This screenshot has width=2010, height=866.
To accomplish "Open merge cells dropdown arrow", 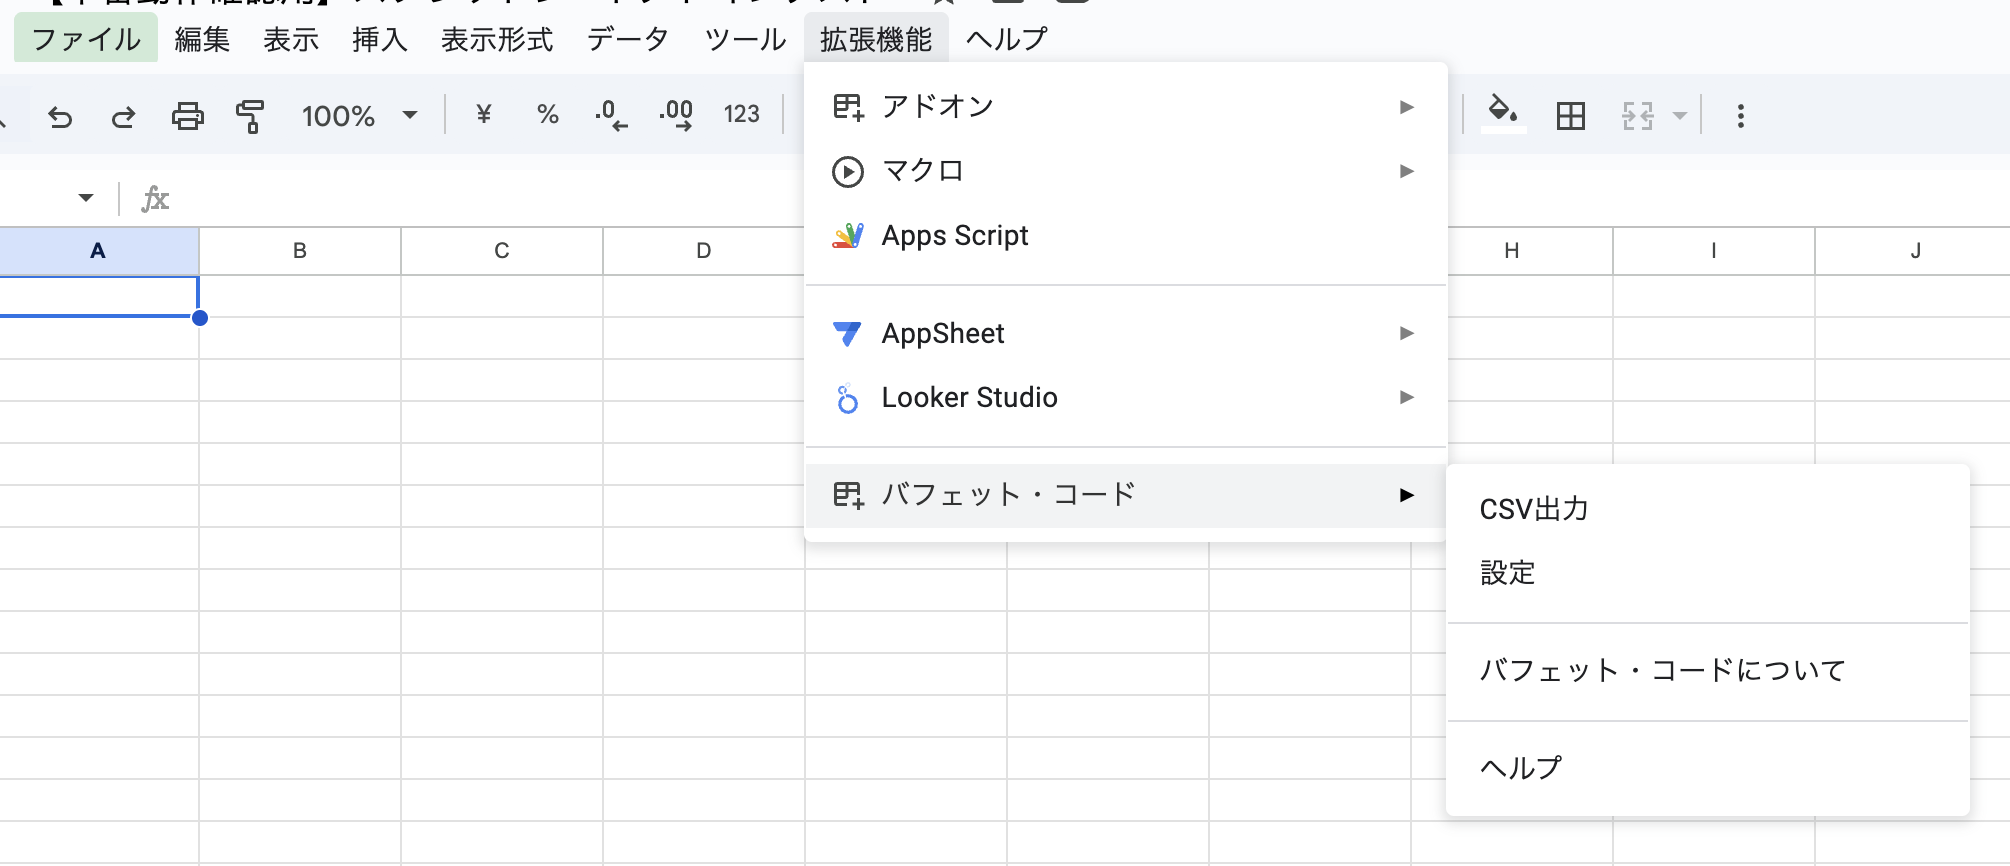I will coord(1680,116).
